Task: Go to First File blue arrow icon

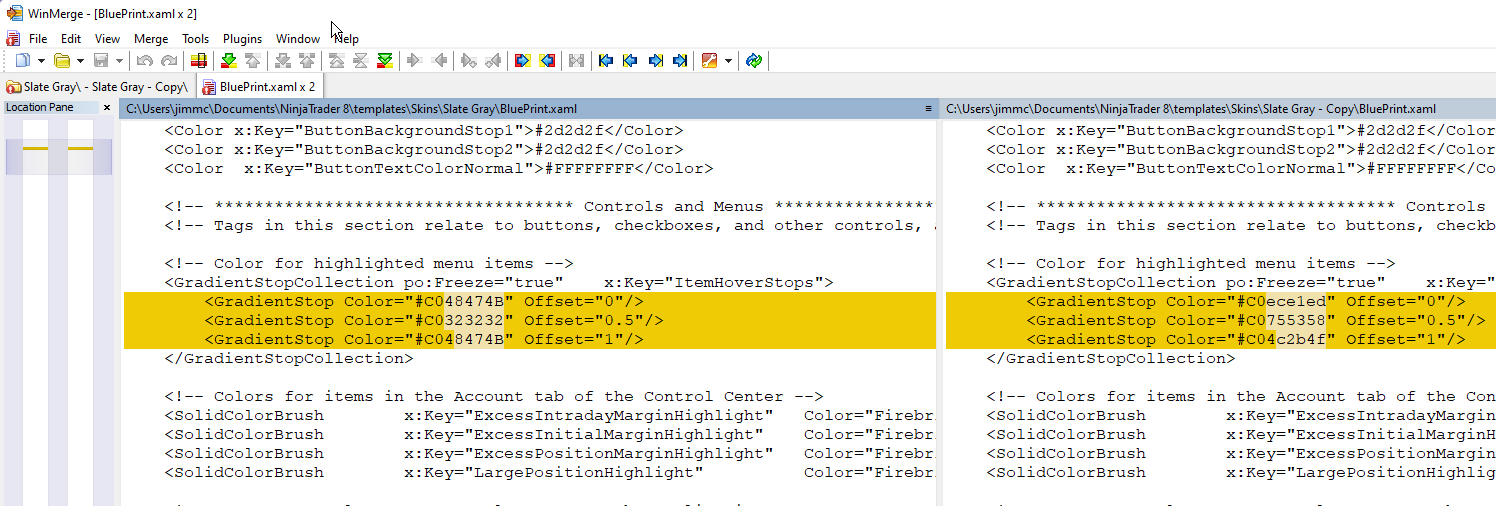Action: click(x=605, y=61)
